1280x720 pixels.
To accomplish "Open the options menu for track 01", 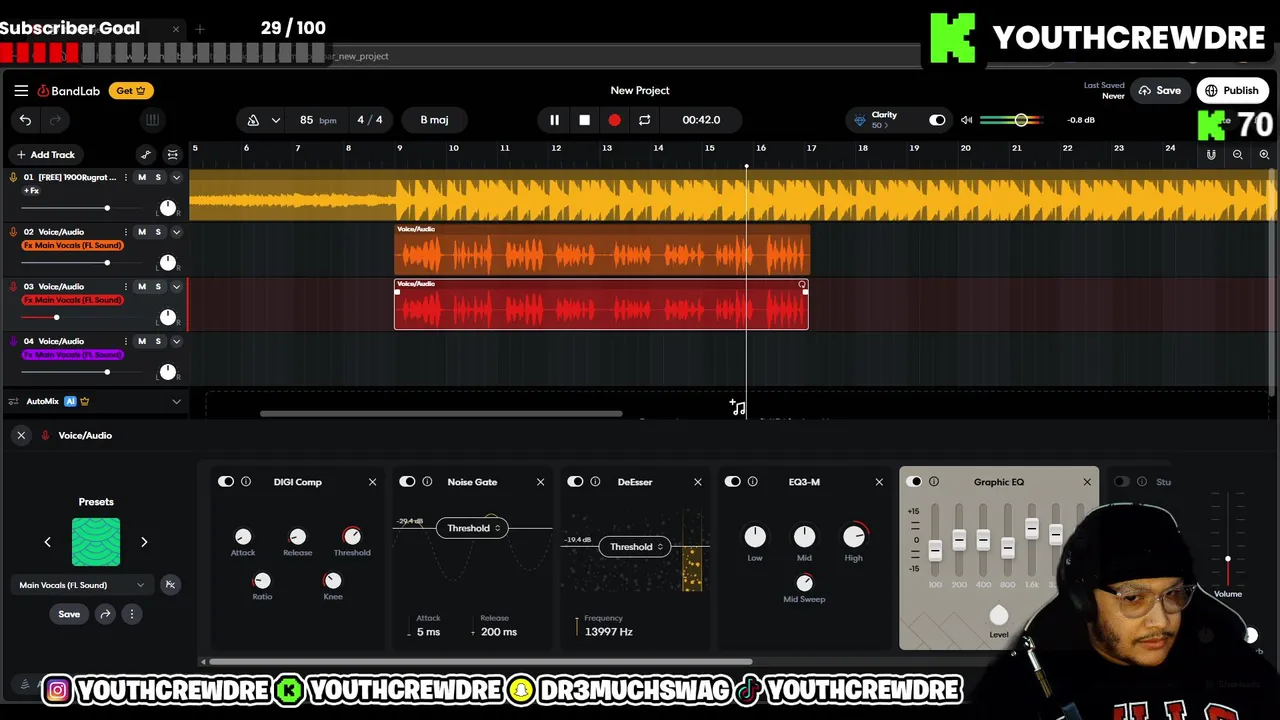I will (x=125, y=177).
